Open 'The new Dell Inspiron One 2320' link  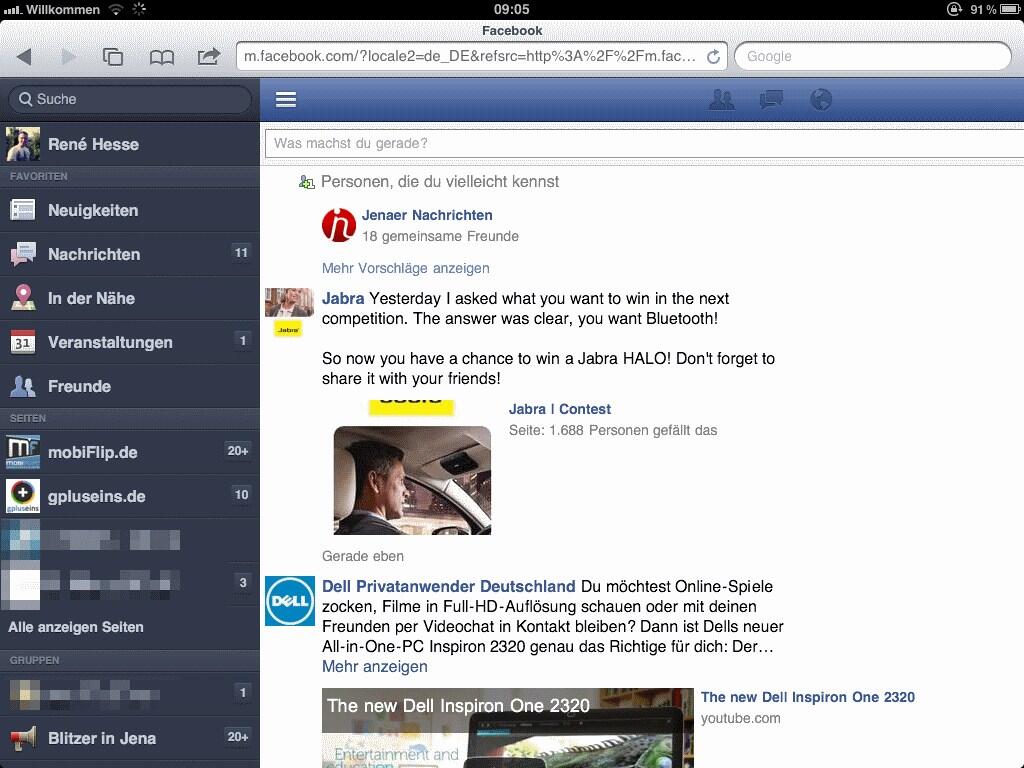click(x=808, y=697)
